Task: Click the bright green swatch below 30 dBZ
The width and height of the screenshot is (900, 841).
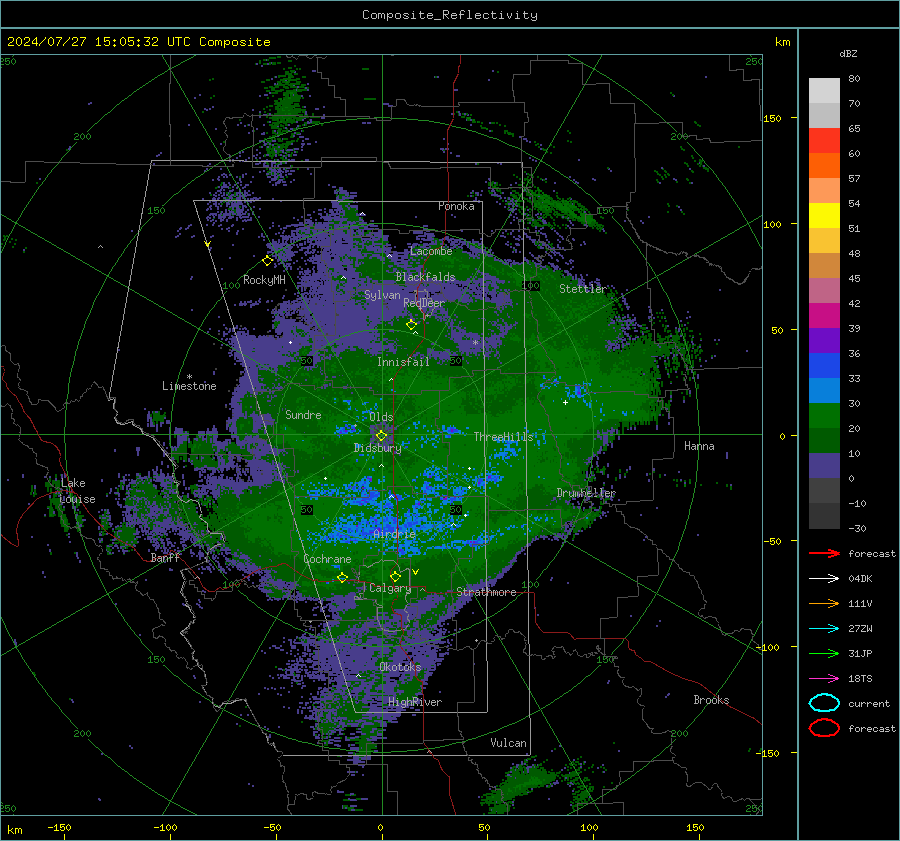Action: pos(824,416)
